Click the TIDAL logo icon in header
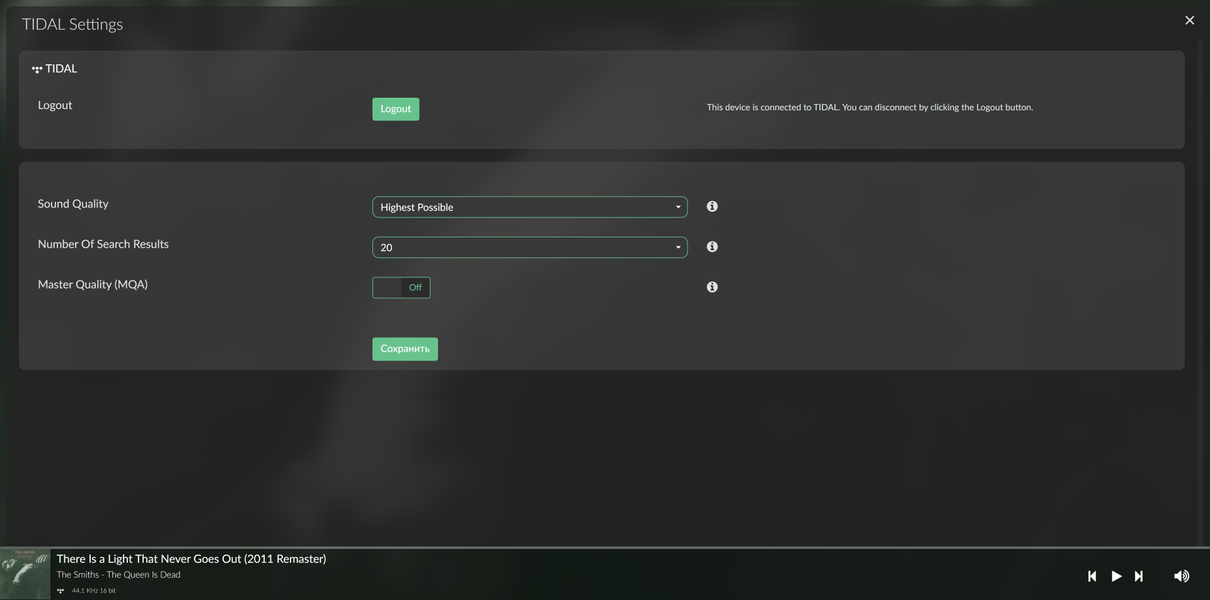Image resolution: width=1210 pixels, height=600 pixels. coord(37,69)
